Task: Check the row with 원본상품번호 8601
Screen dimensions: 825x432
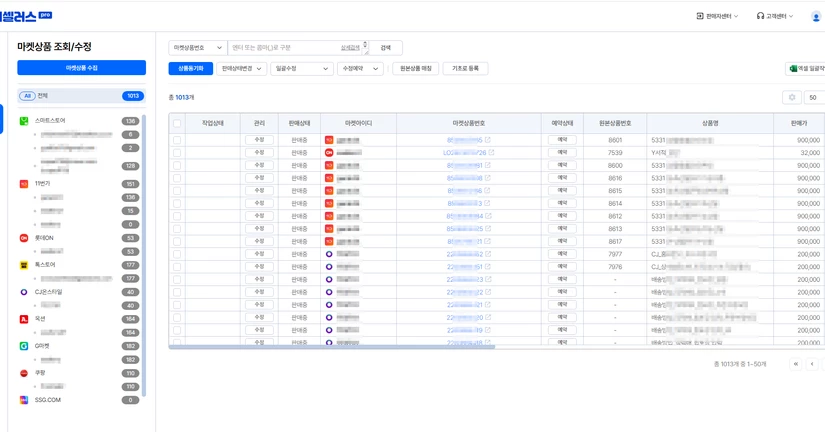Action: [177, 140]
